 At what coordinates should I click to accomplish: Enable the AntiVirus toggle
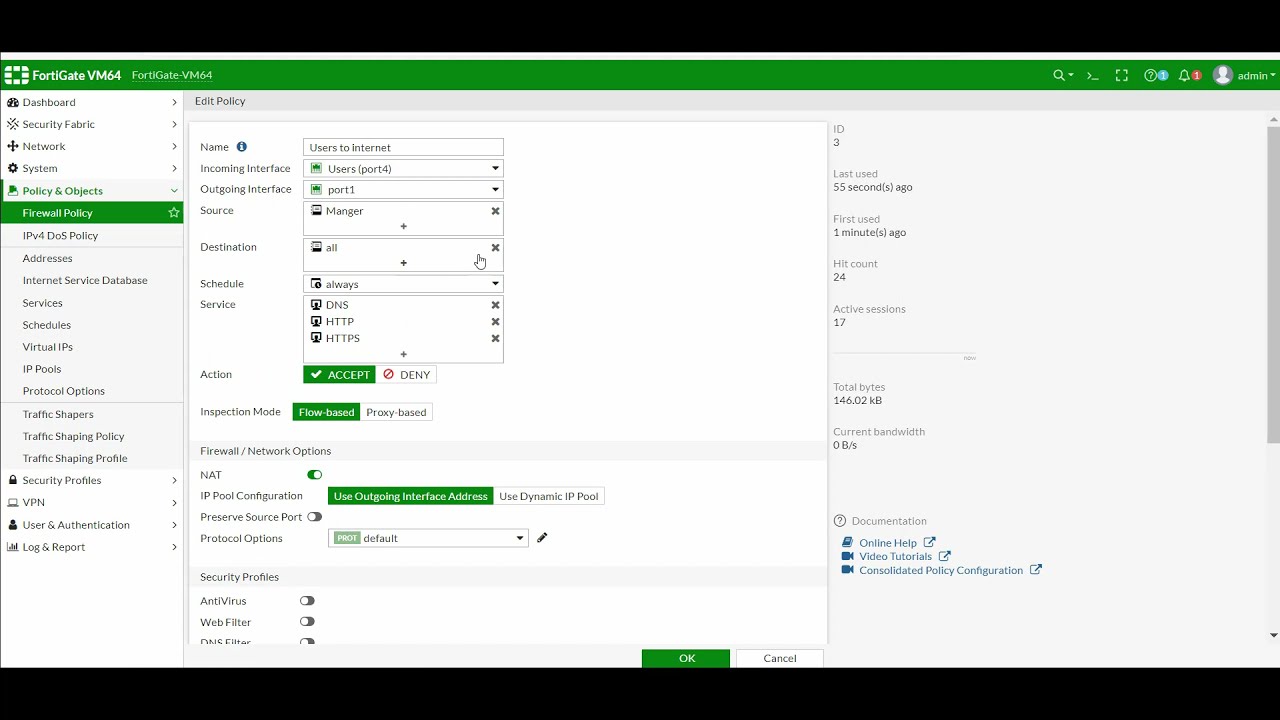(x=307, y=601)
